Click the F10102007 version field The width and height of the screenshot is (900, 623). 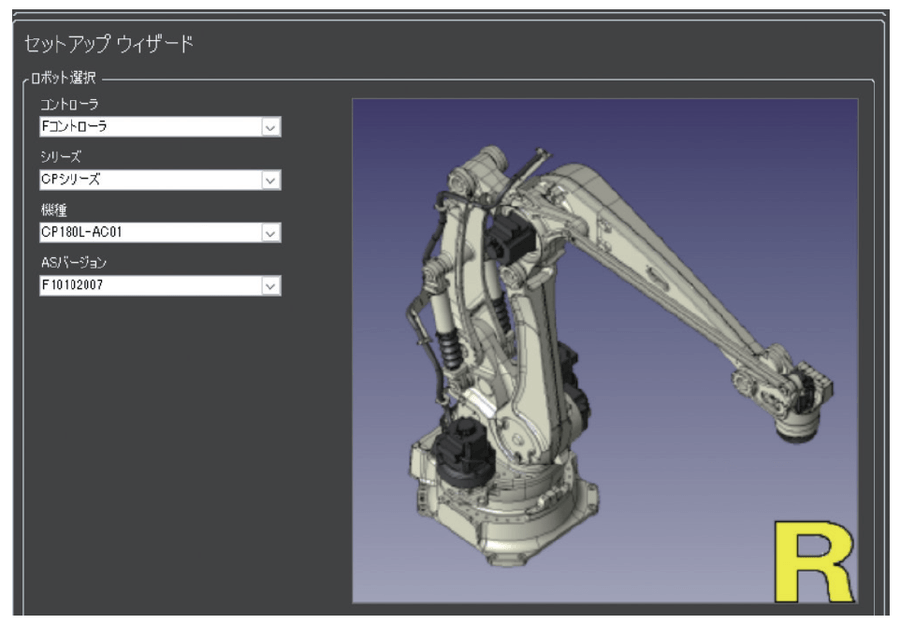[146, 286]
